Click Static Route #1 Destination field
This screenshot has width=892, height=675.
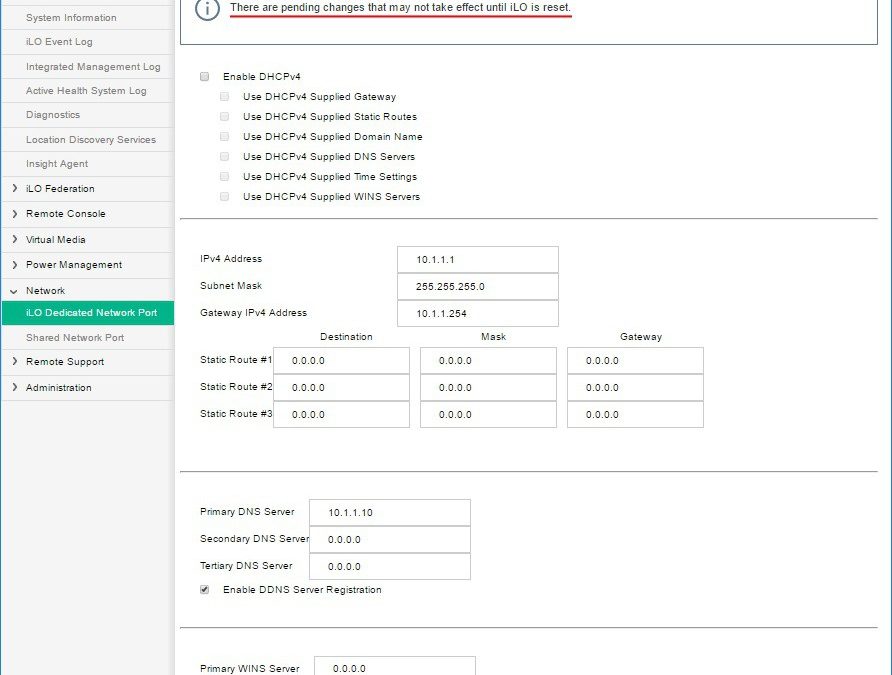point(341,361)
